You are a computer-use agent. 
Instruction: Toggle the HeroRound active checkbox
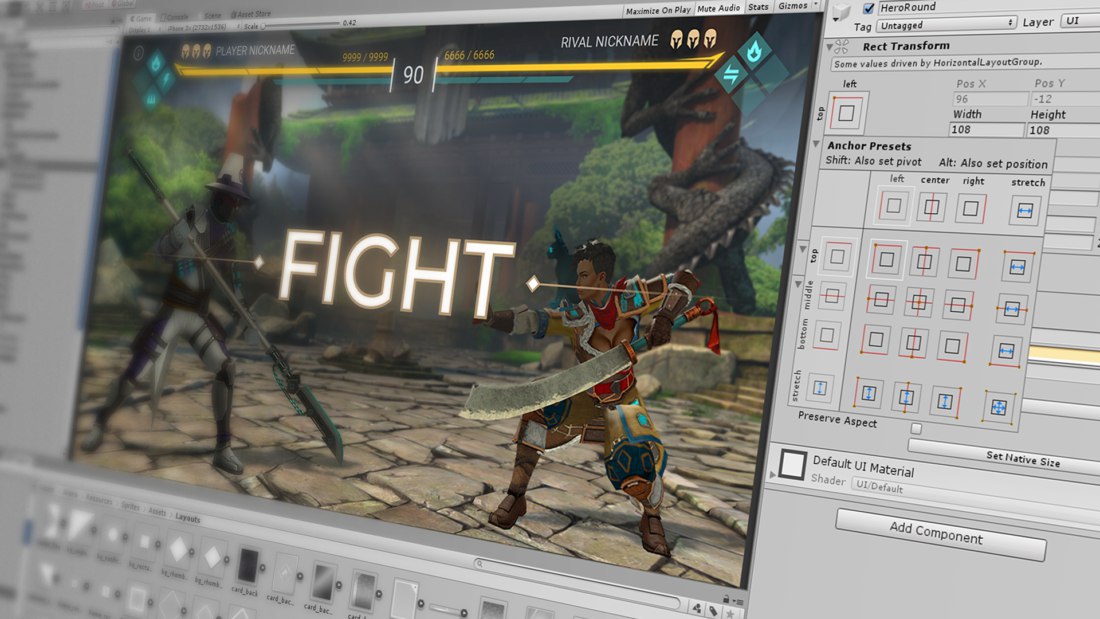(x=868, y=8)
